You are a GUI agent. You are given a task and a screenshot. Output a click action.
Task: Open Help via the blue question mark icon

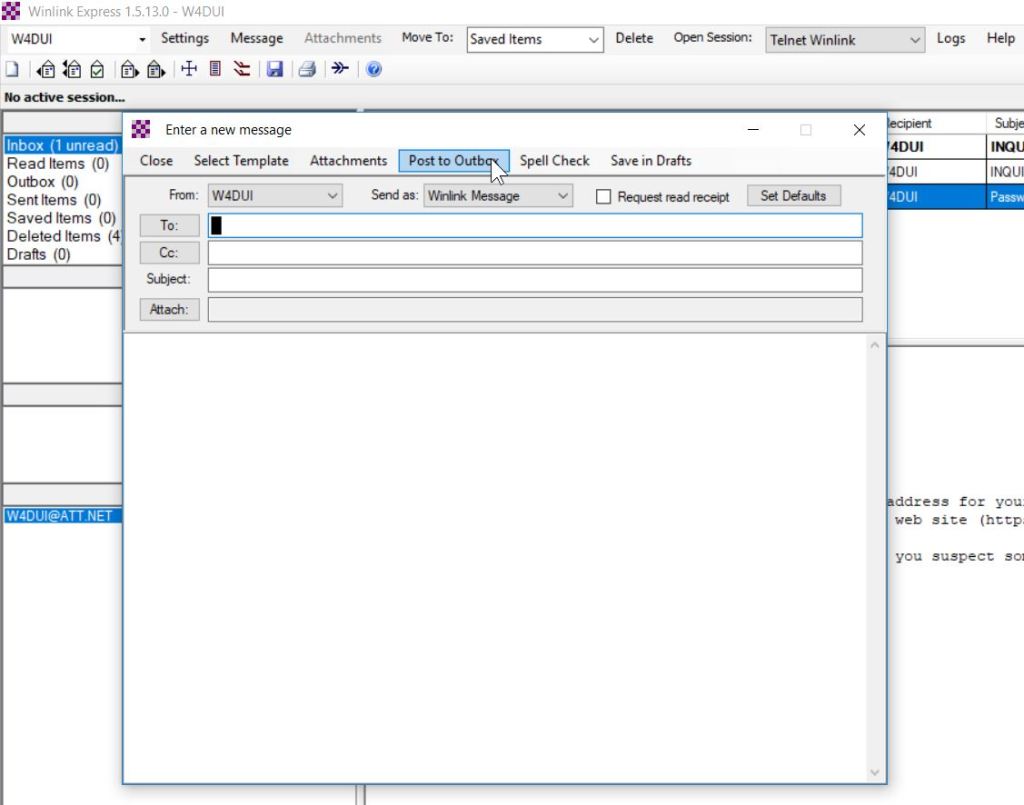(x=373, y=68)
